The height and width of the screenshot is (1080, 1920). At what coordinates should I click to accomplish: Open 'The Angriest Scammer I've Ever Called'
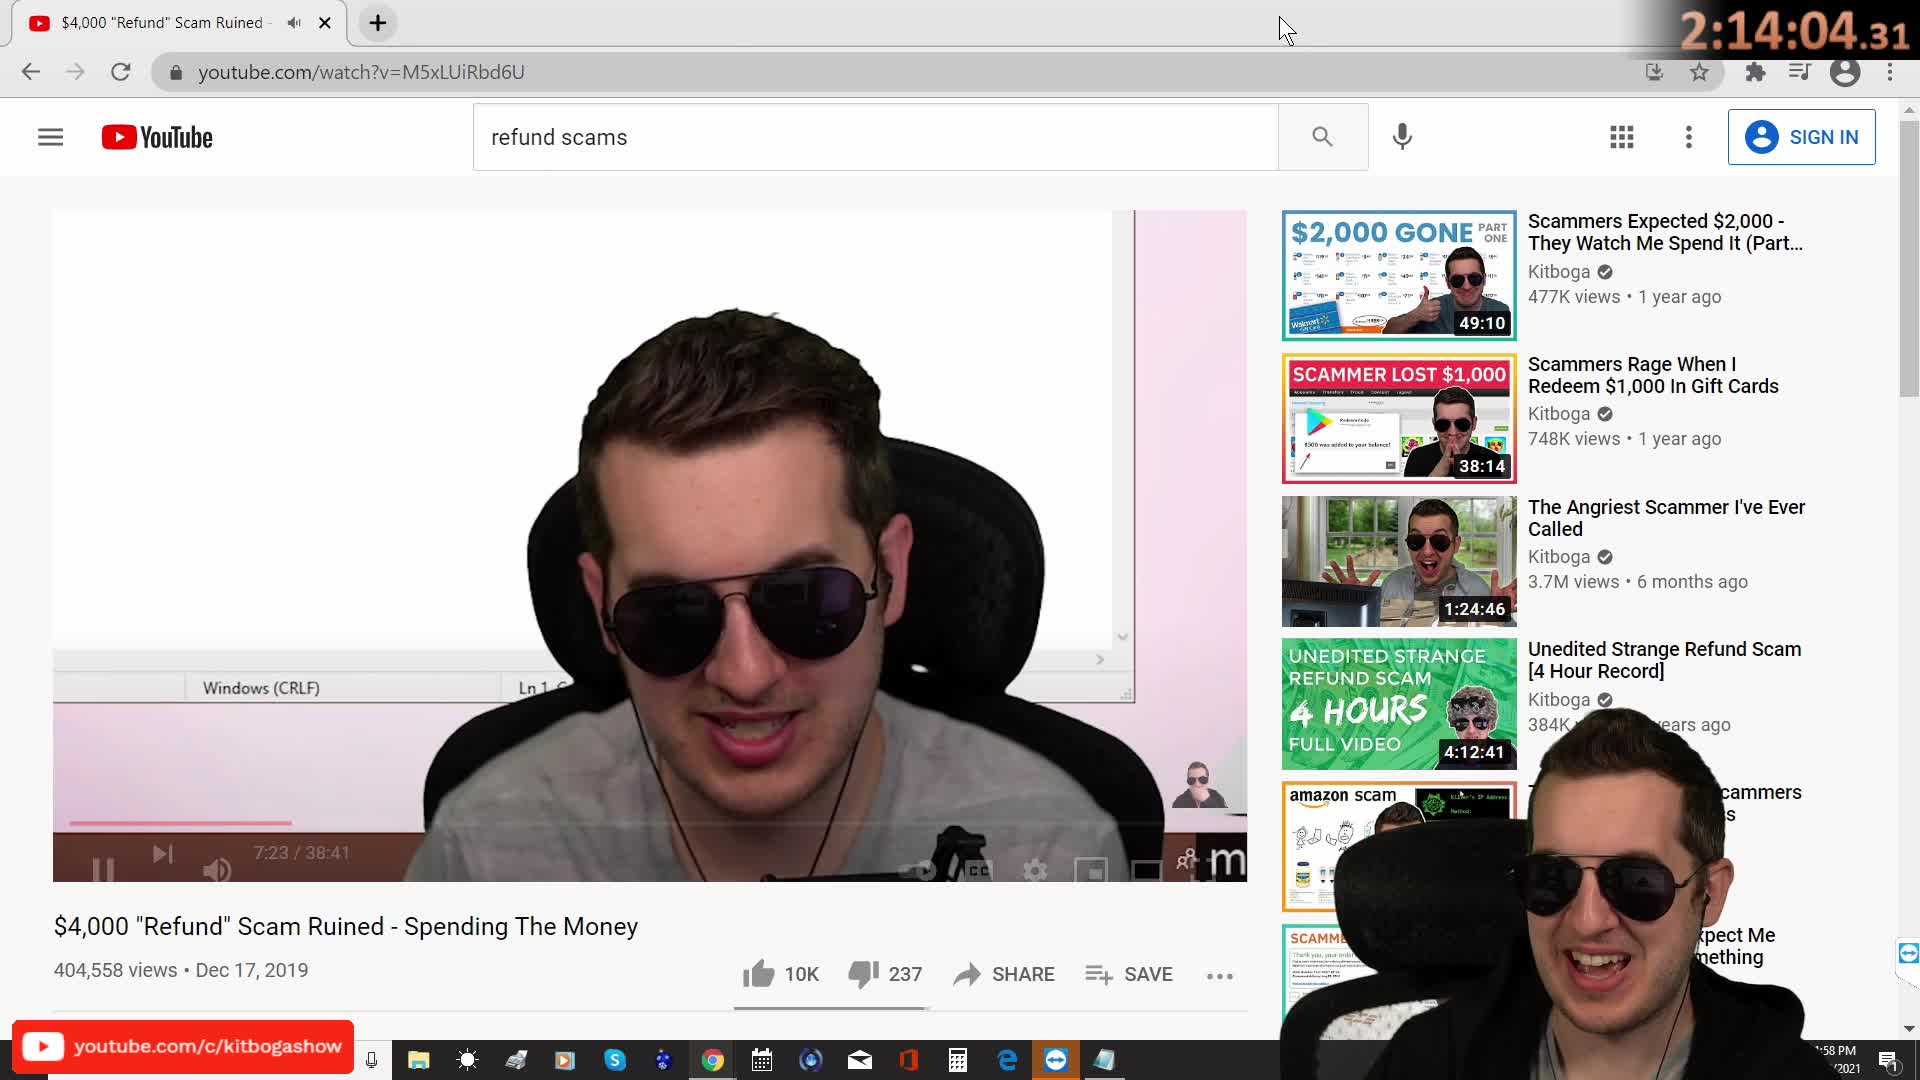(x=1666, y=518)
